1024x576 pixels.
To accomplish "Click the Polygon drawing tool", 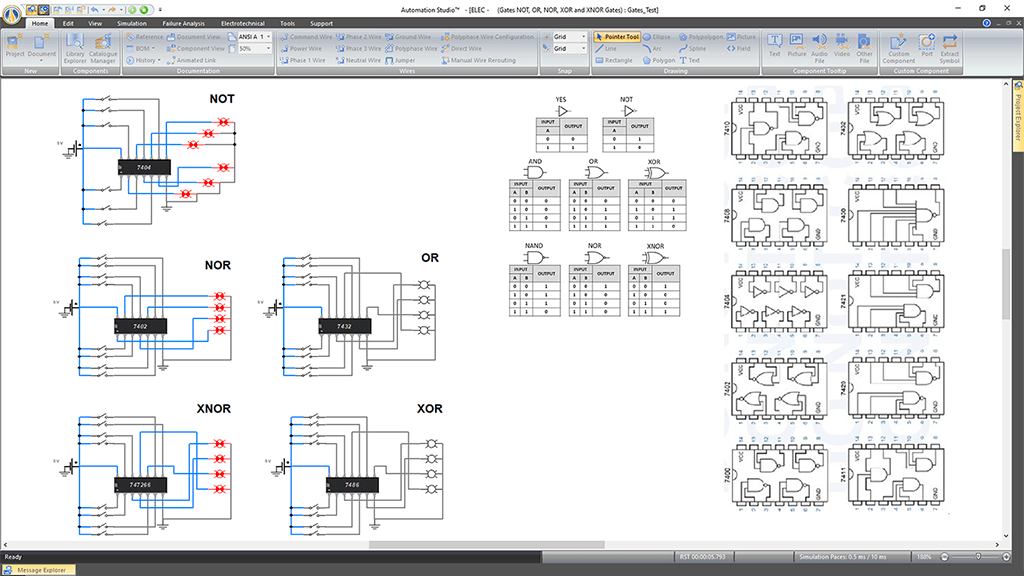I will [658, 60].
